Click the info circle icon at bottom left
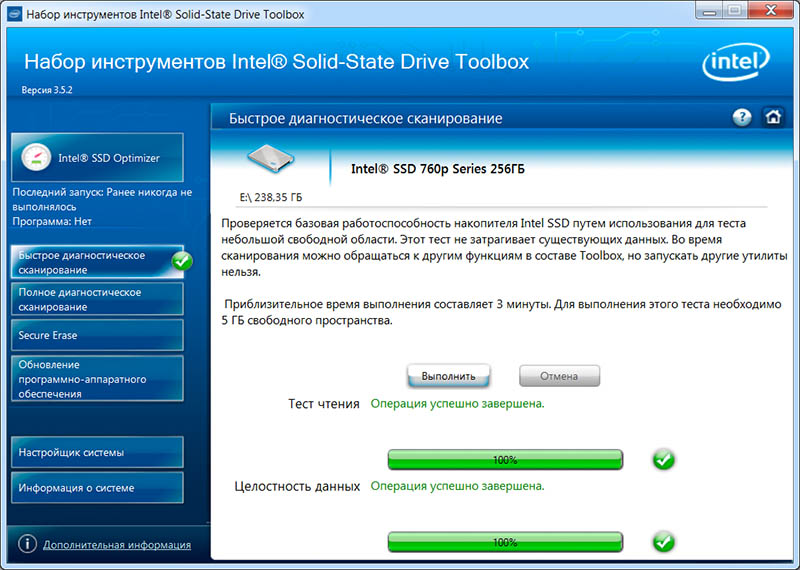The height and width of the screenshot is (570, 800). tap(27, 544)
